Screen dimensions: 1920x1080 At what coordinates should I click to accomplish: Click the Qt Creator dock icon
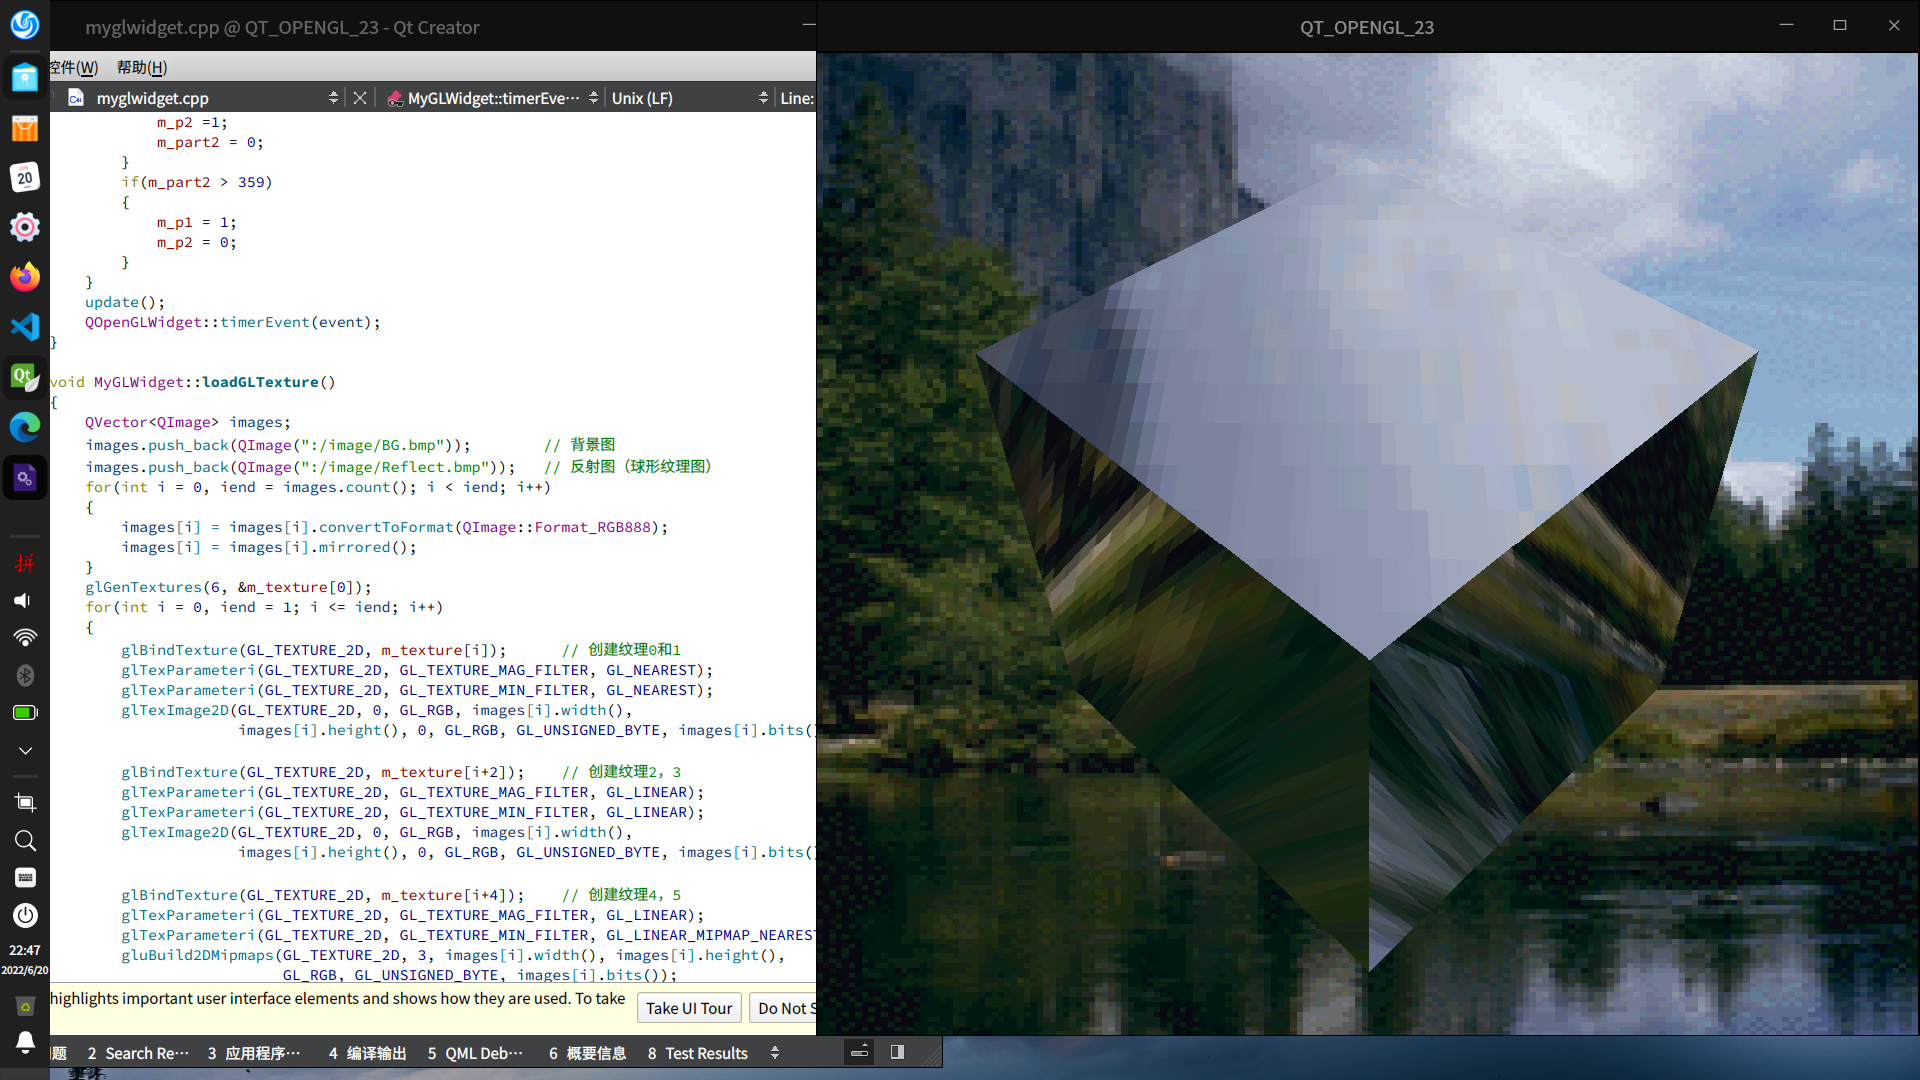[25, 377]
